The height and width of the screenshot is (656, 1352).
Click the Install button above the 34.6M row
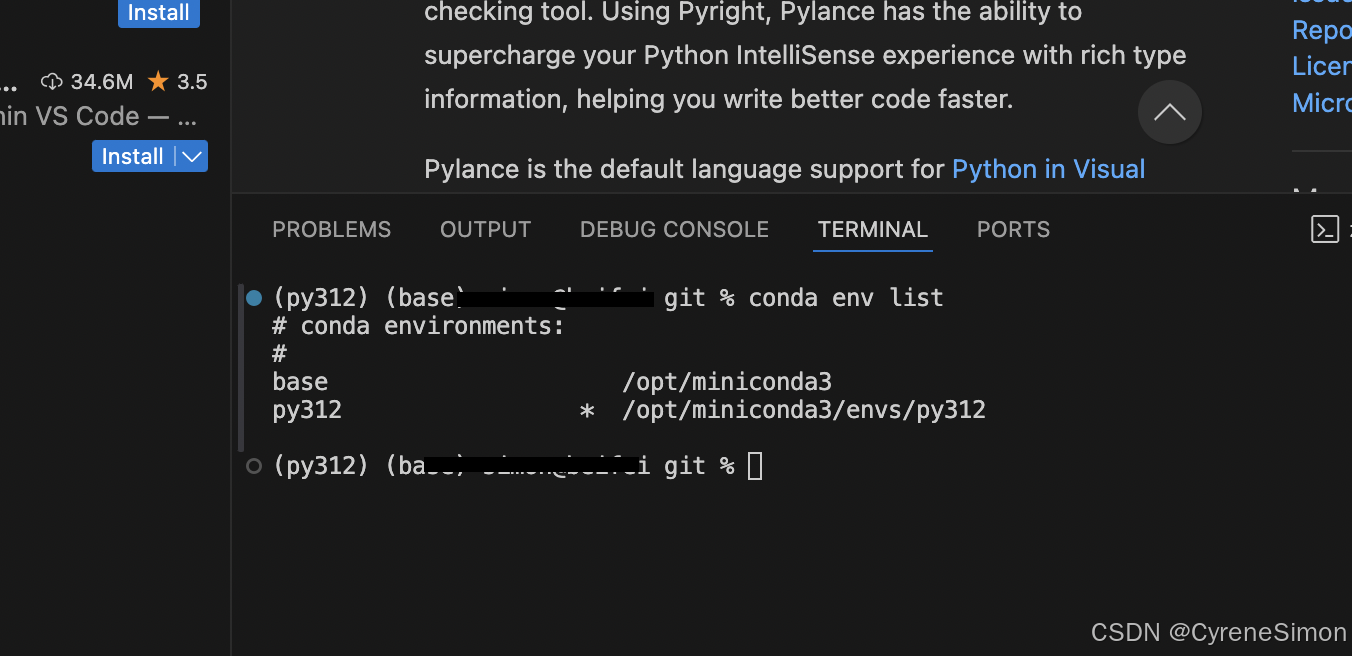point(159,13)
